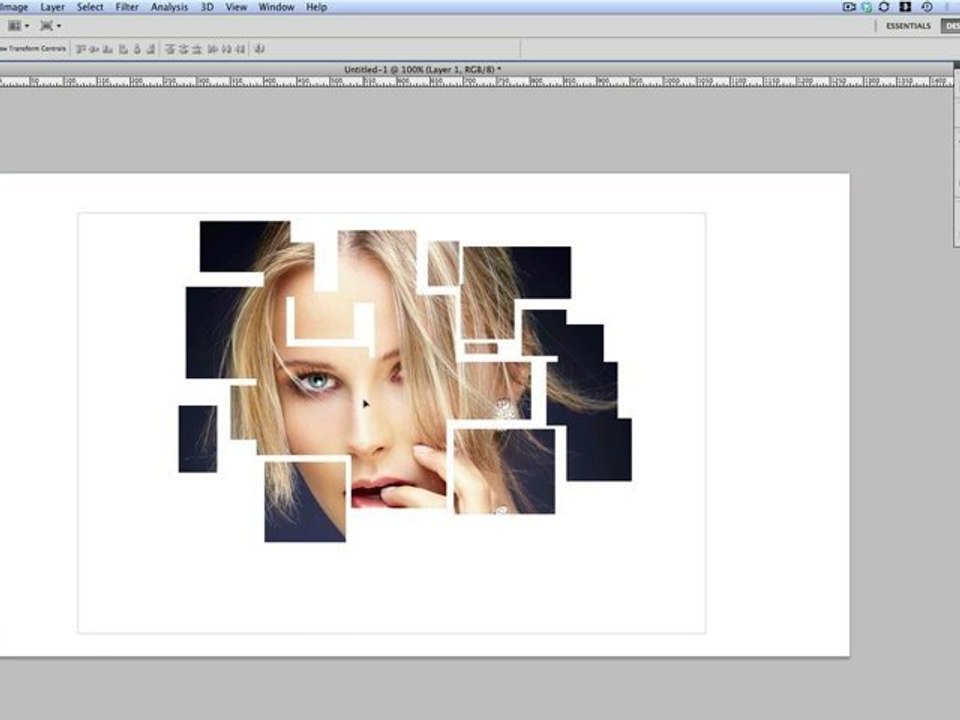Switch to the ESSENTIALS workspace
Screen dimensions: 960x720
point(908,26)
